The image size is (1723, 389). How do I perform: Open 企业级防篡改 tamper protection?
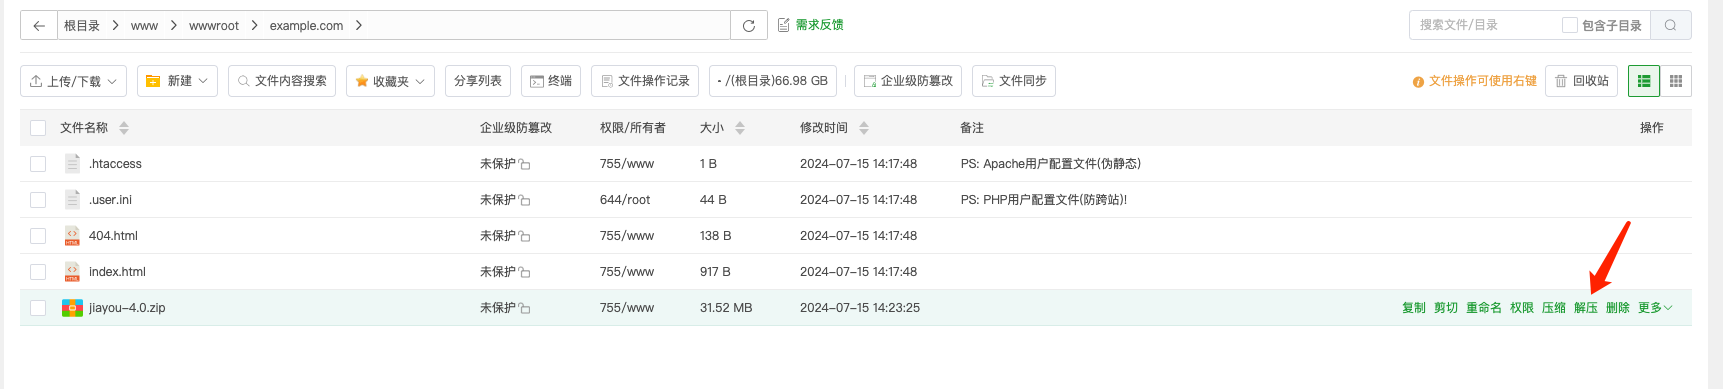coord(908,81)
